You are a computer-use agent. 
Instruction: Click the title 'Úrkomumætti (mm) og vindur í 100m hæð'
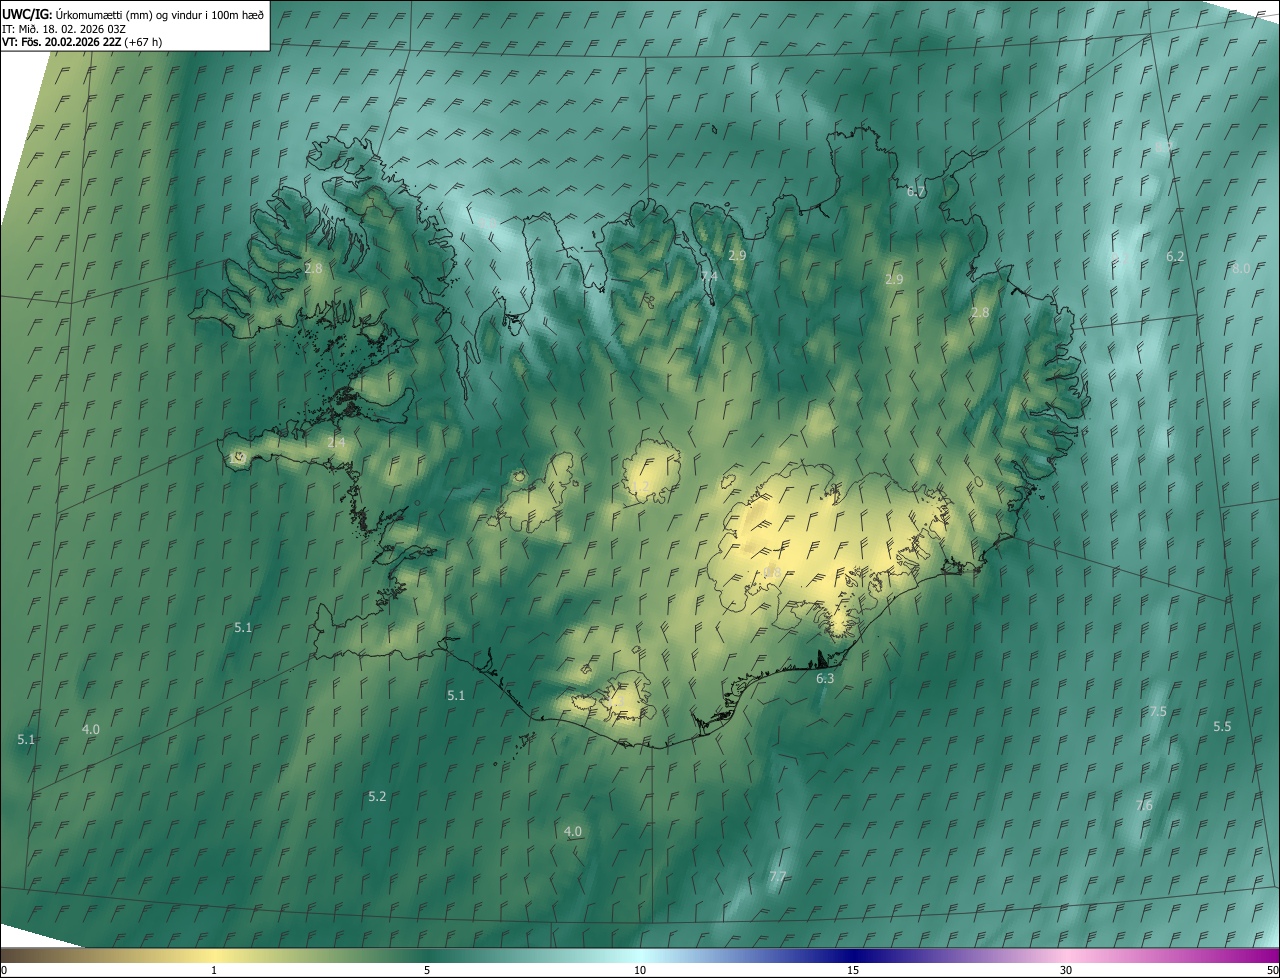click(160, 14)
